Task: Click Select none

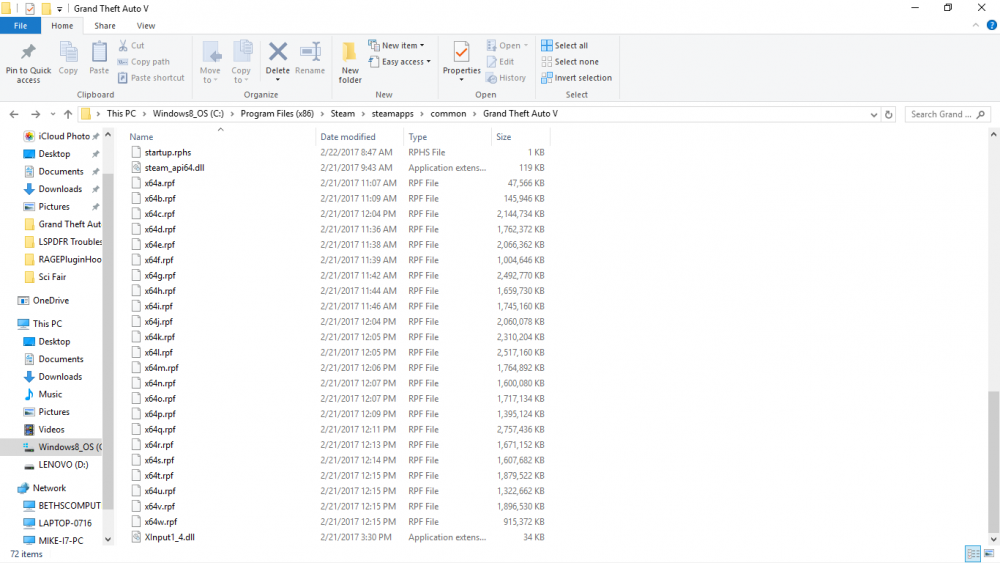Action: pos(570,62)
